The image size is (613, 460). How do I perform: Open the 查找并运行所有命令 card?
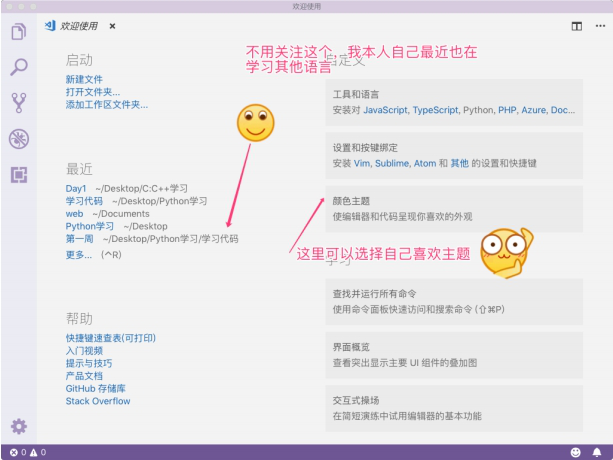(454, 302)
